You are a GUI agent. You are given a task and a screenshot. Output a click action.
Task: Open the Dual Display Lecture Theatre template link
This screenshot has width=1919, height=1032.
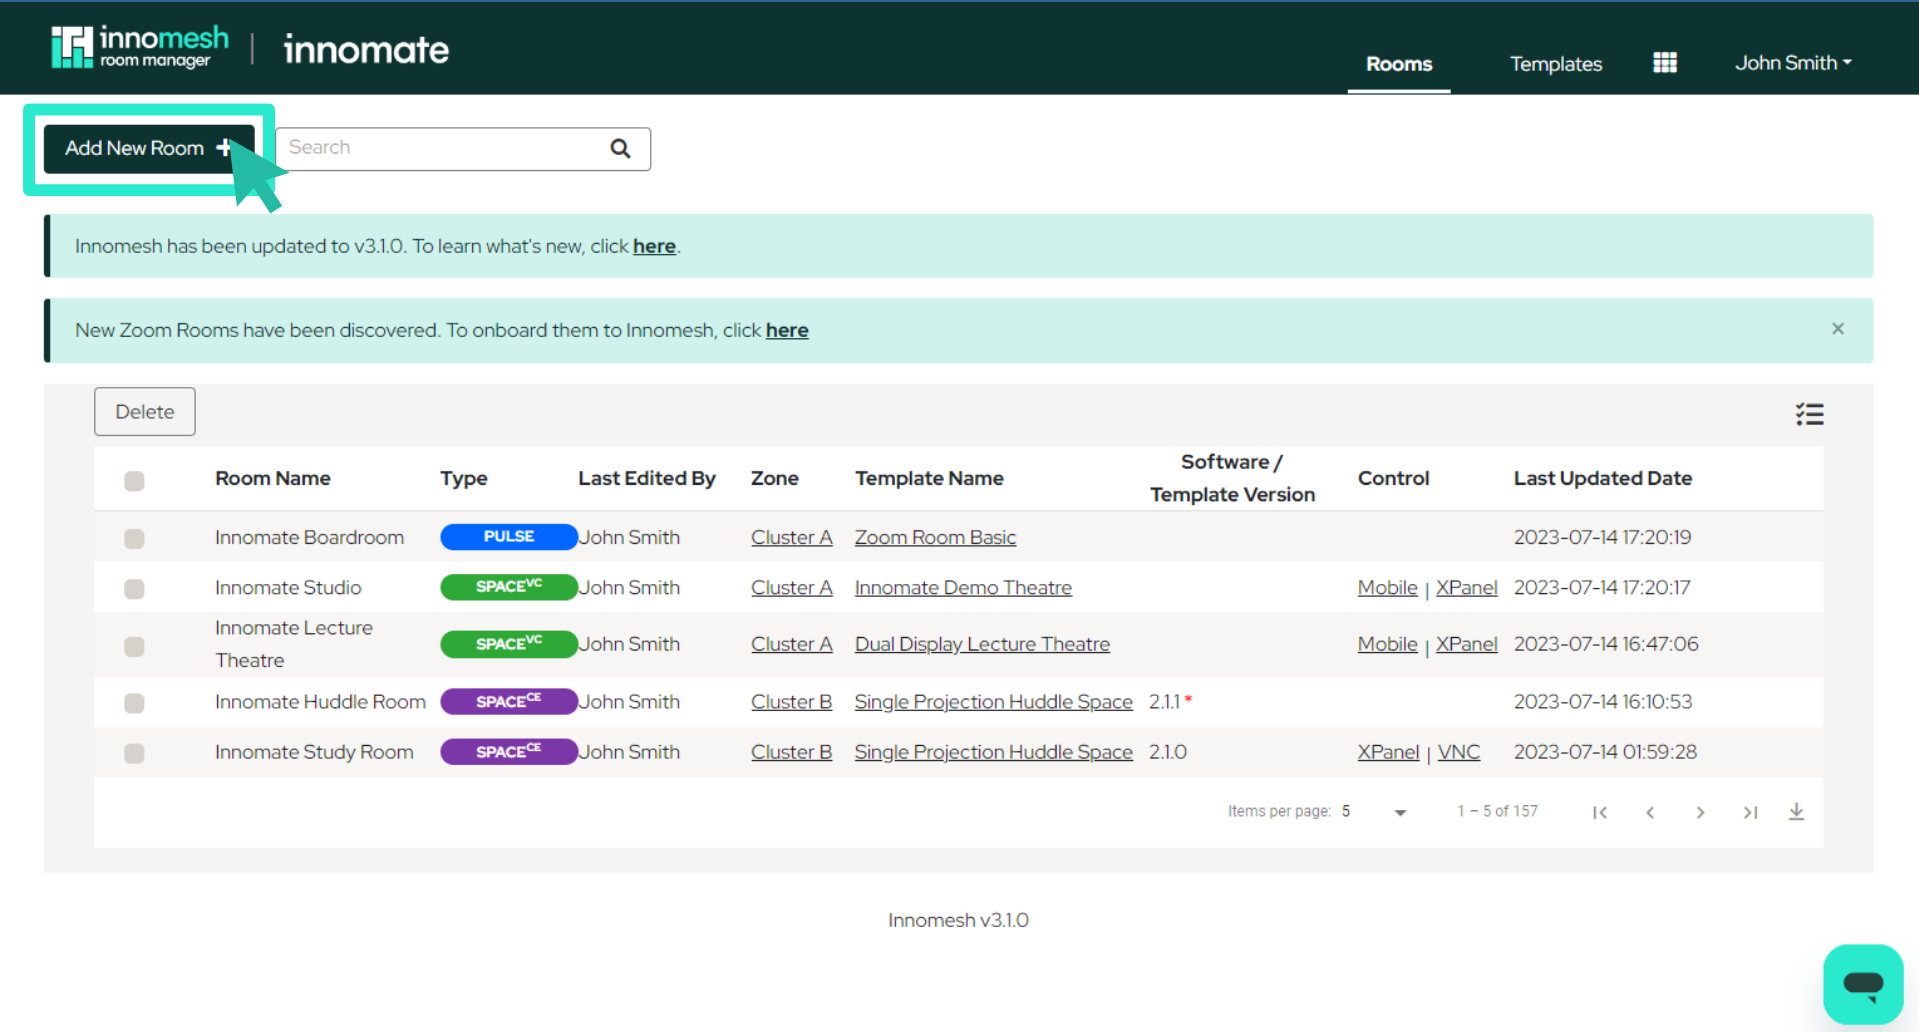981,643
